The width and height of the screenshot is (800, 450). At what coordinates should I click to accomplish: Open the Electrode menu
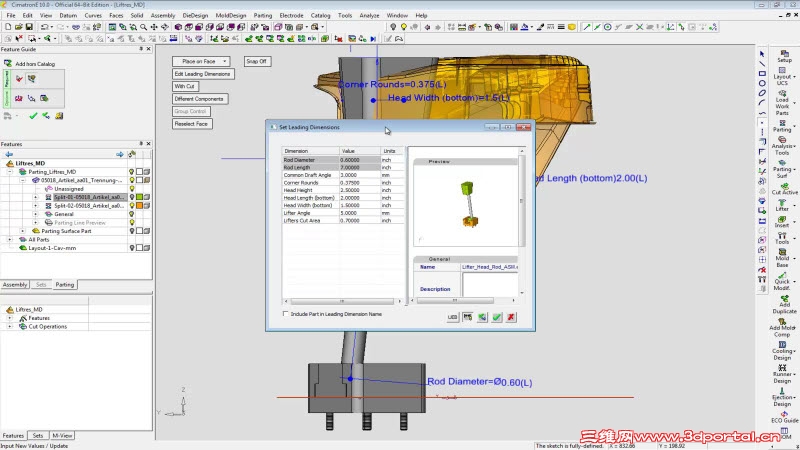click(x=291, y=15)
